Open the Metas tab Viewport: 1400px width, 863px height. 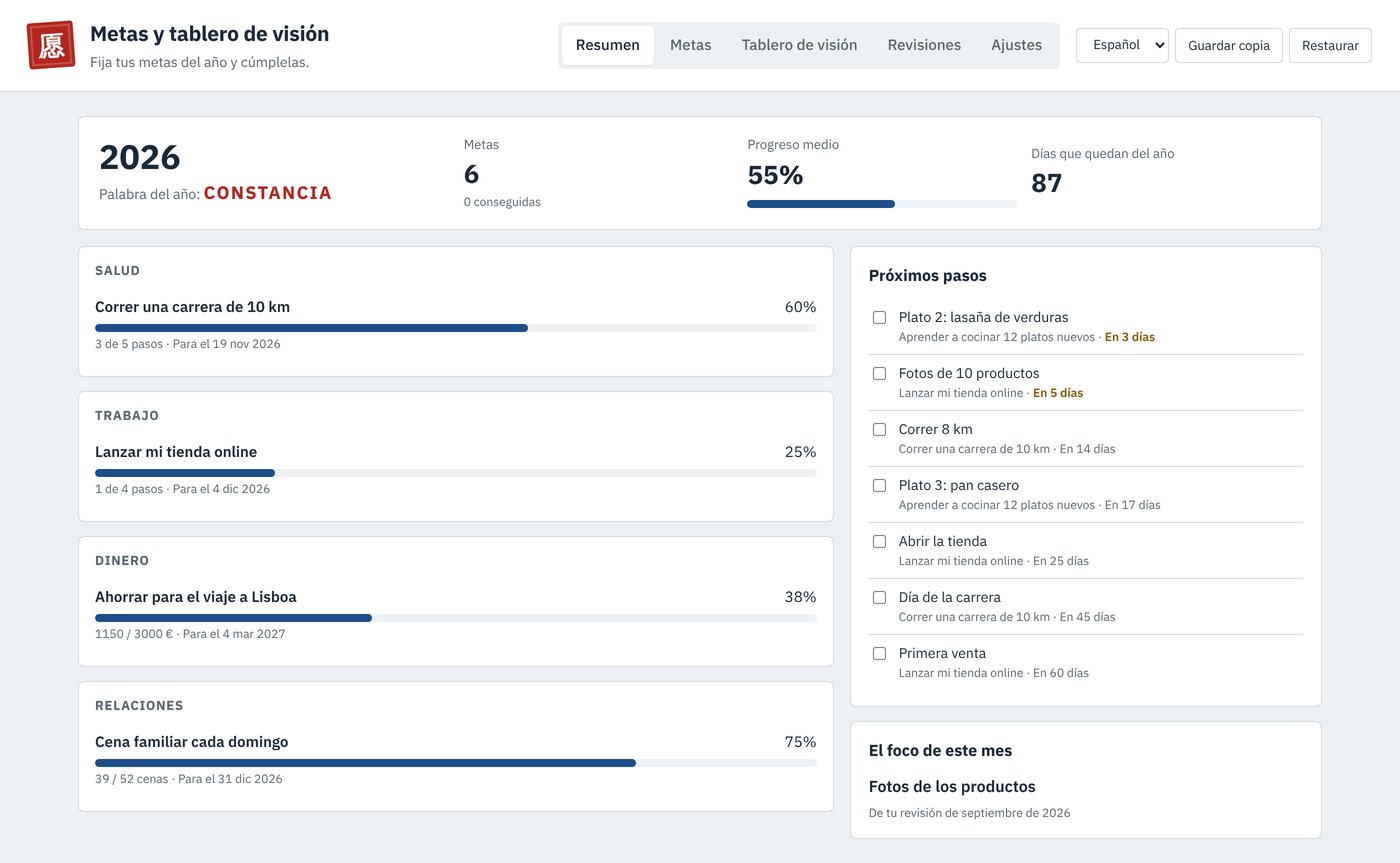[x=691, y=45]
